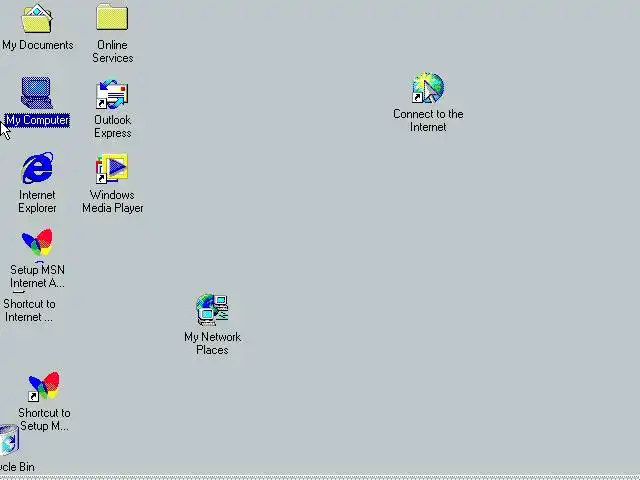Select the My Network Places icon

click(212, 310)
